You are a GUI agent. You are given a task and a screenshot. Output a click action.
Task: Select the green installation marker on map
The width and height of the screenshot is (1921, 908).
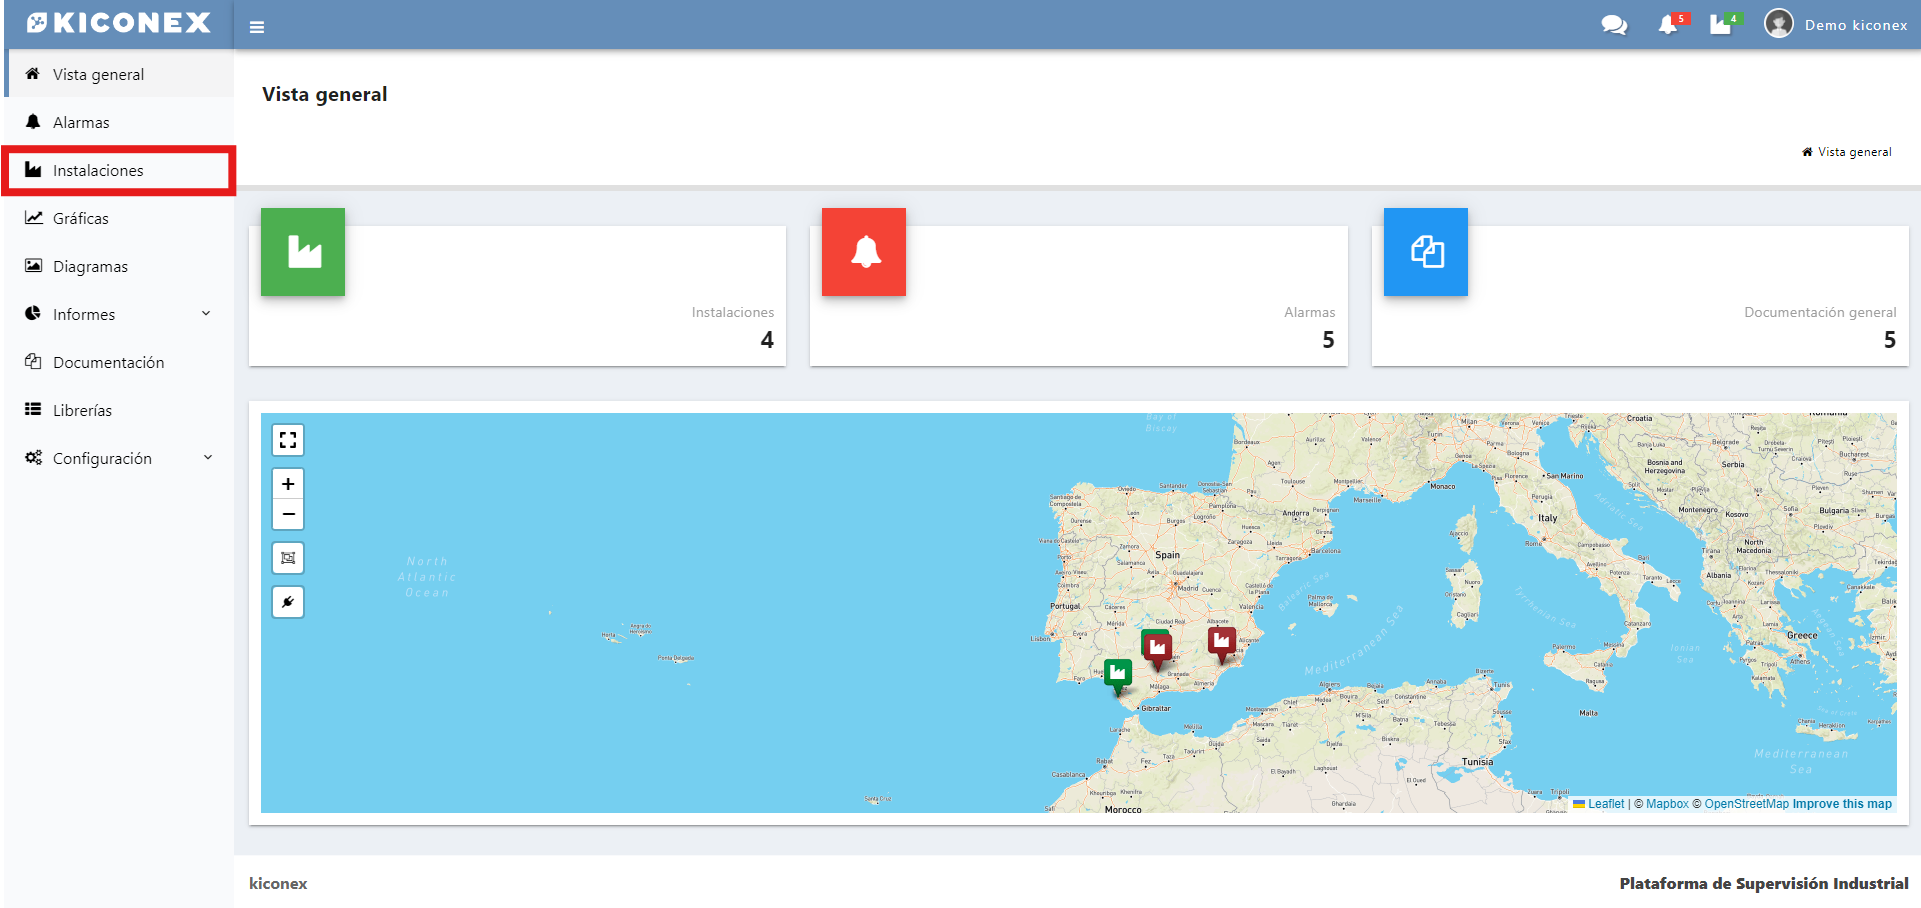pos(1118,674)
